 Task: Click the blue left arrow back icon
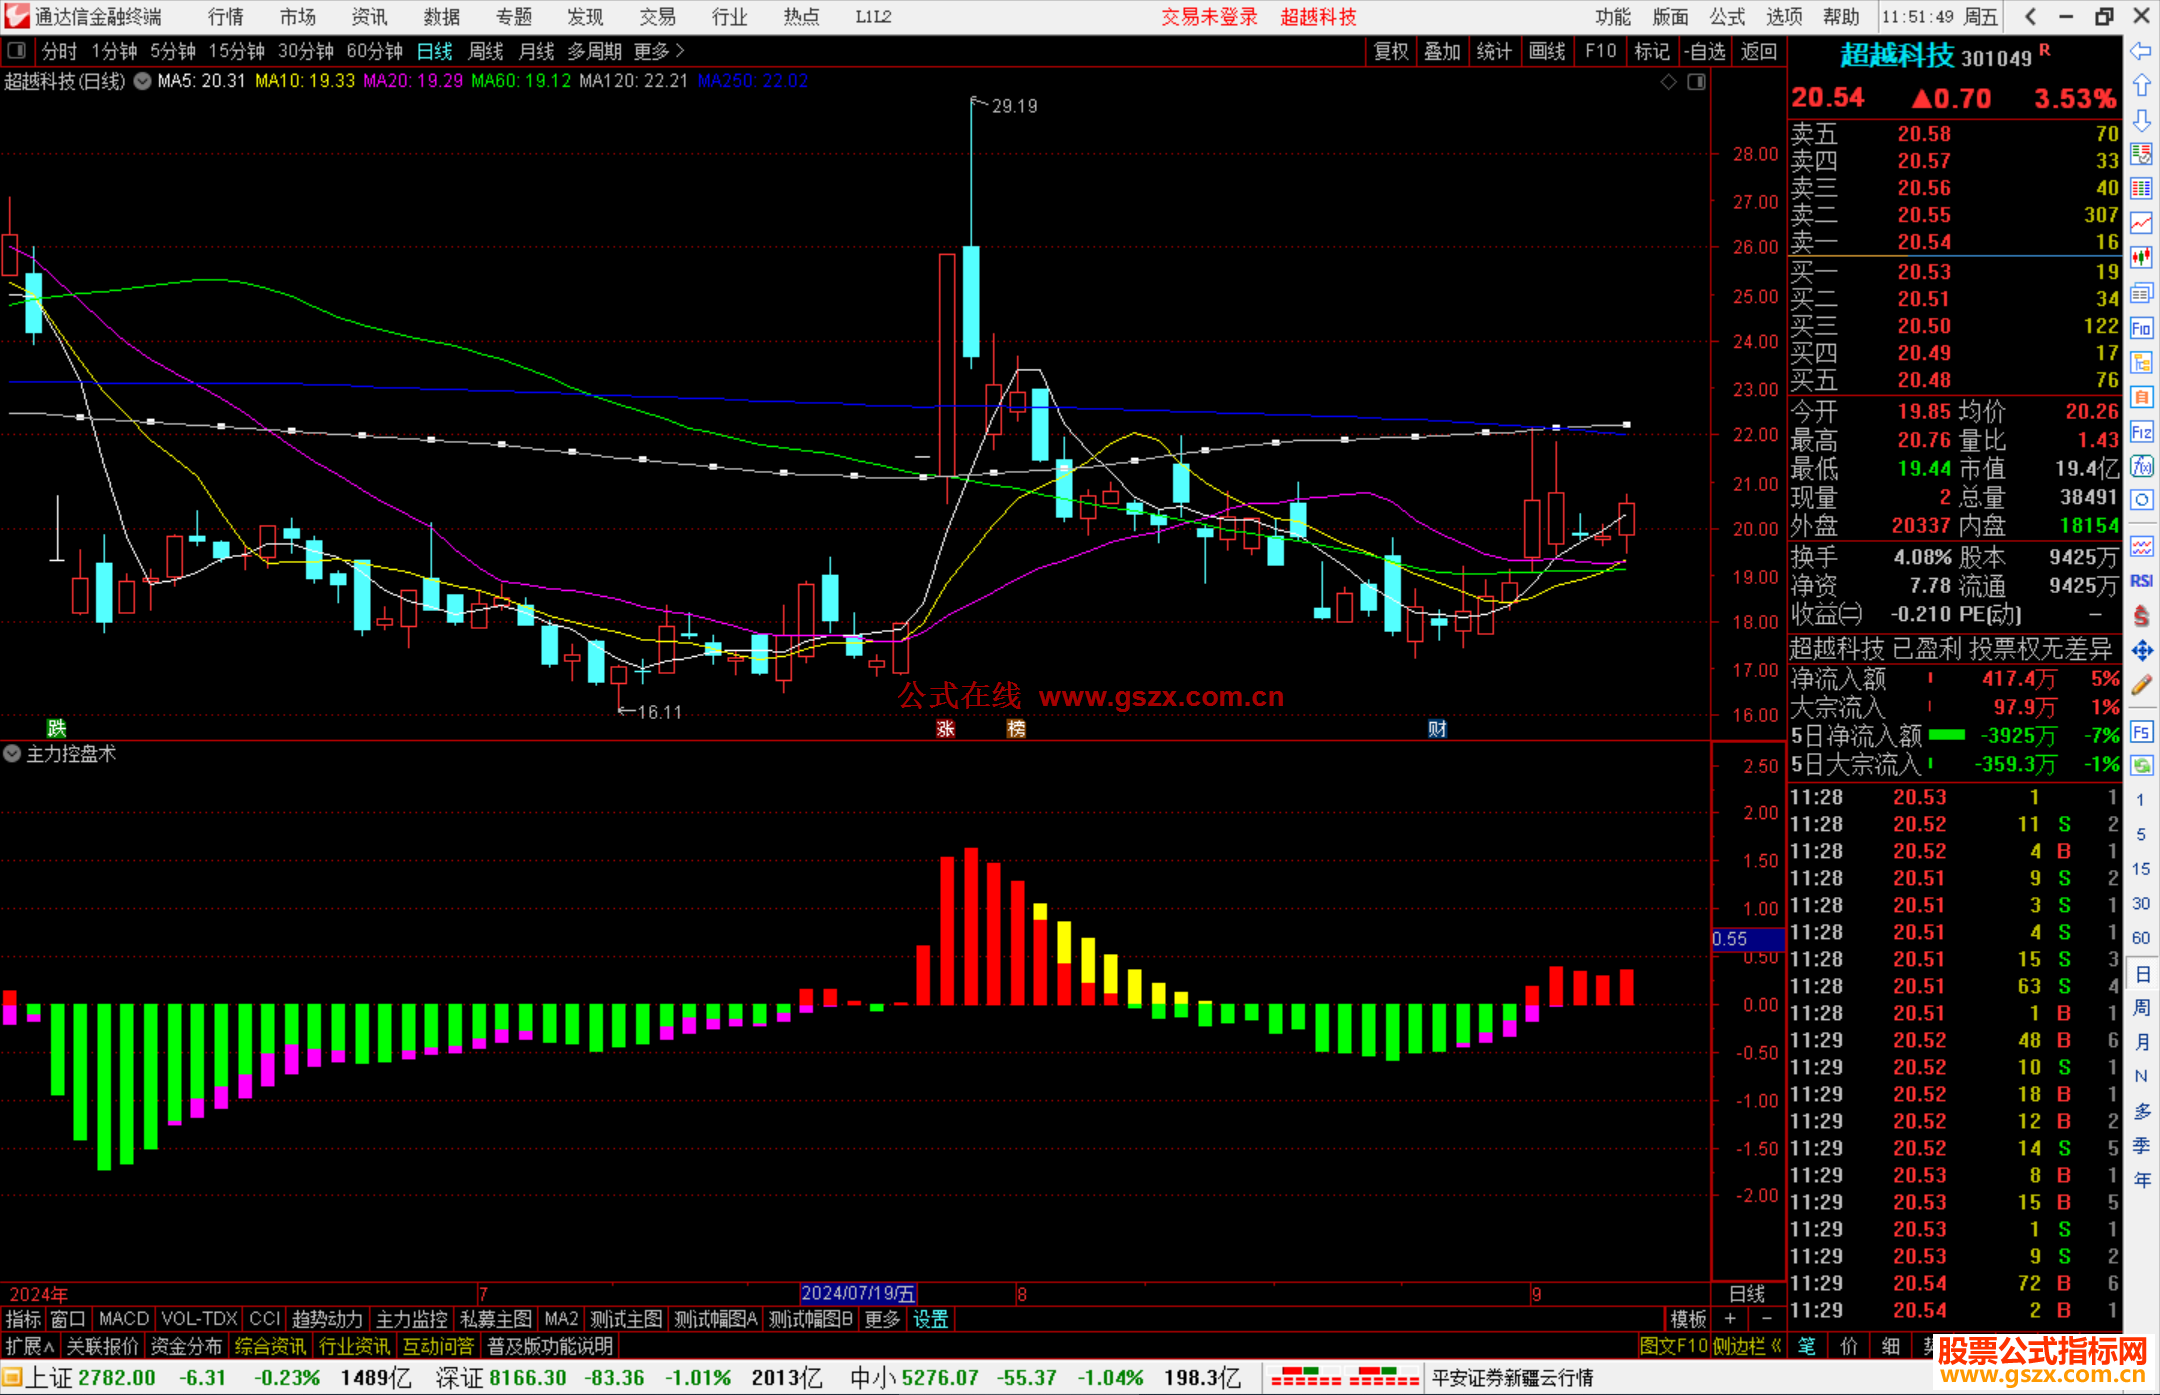pos(2141,51)
